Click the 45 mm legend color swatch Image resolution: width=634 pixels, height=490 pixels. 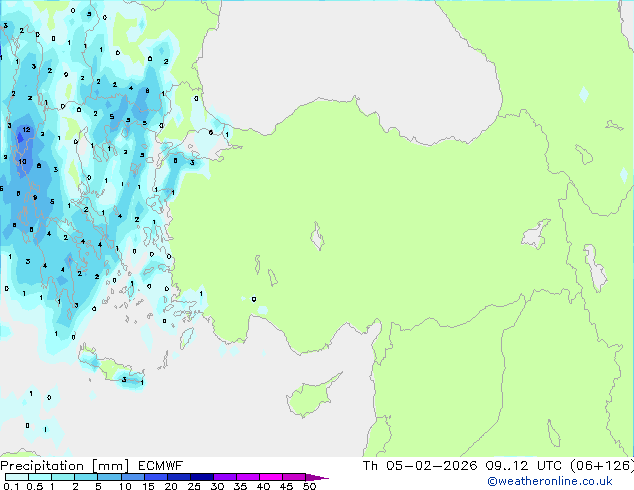294,477
